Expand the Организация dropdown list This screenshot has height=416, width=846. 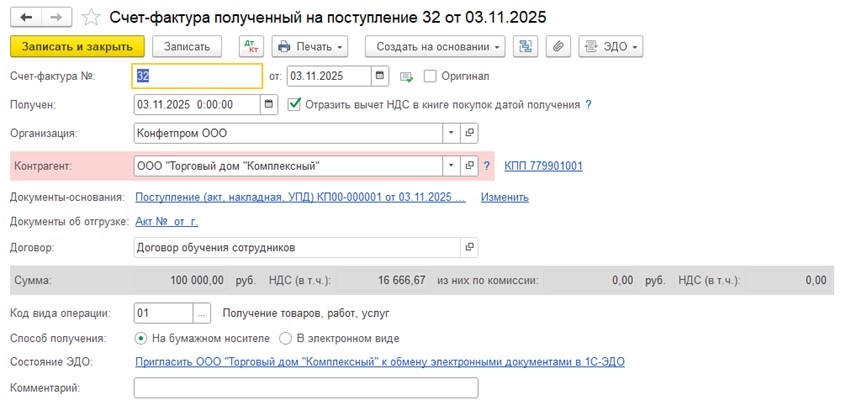[450, 132]
